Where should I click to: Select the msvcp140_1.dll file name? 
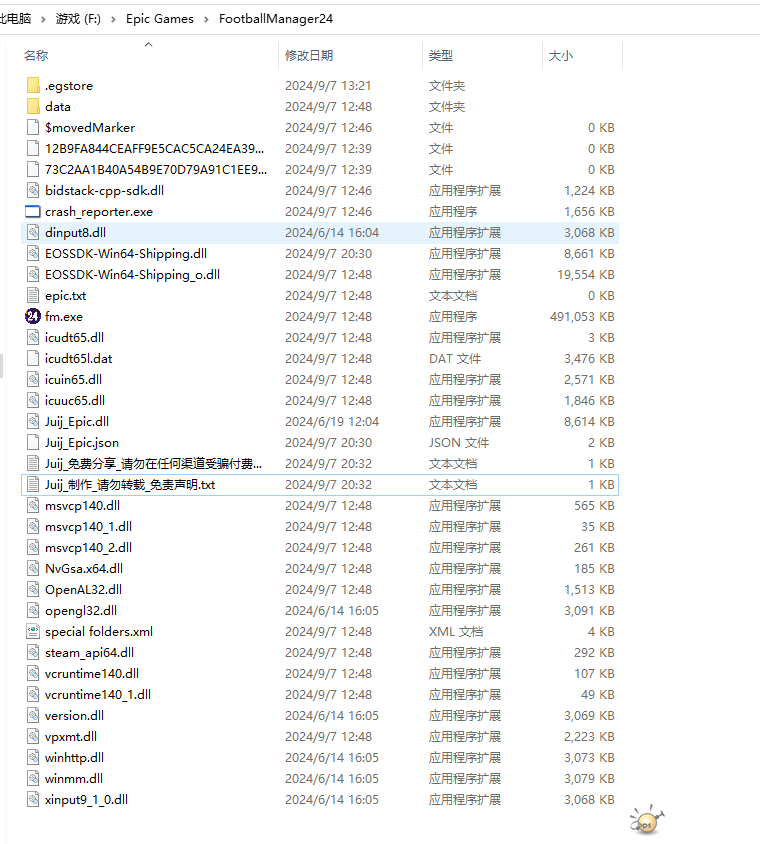coord(88,526)
